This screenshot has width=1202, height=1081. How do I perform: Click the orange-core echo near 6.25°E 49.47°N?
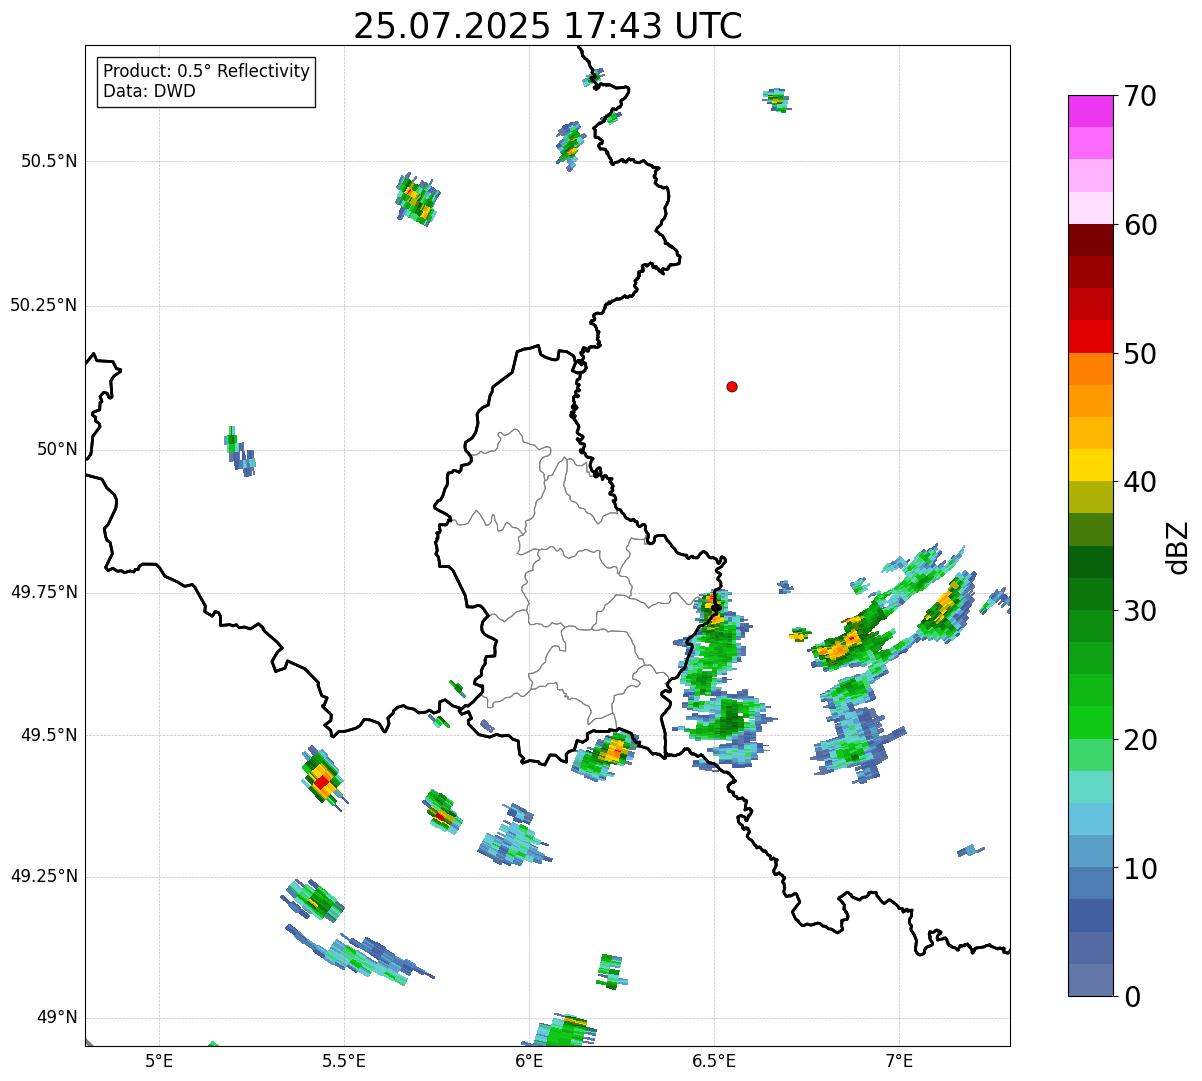click(x=606, y=754)
